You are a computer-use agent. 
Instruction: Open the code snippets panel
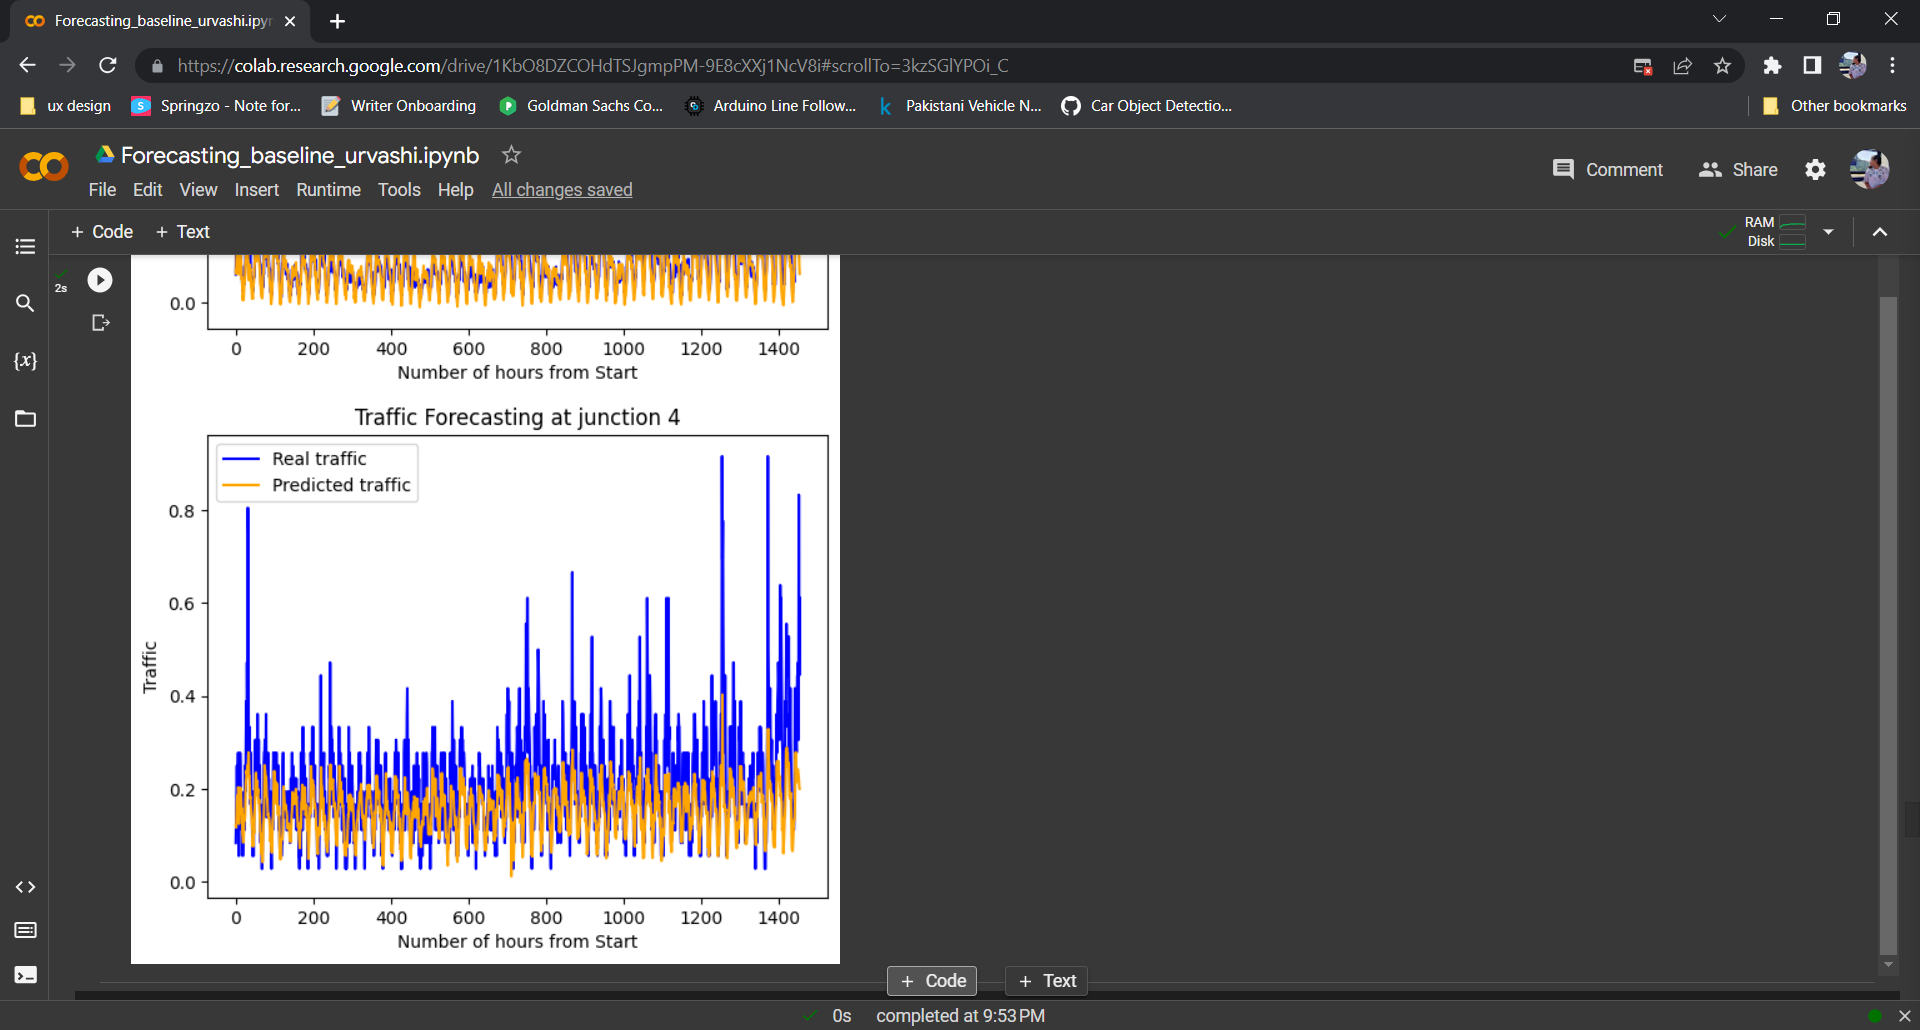point(25,887)
